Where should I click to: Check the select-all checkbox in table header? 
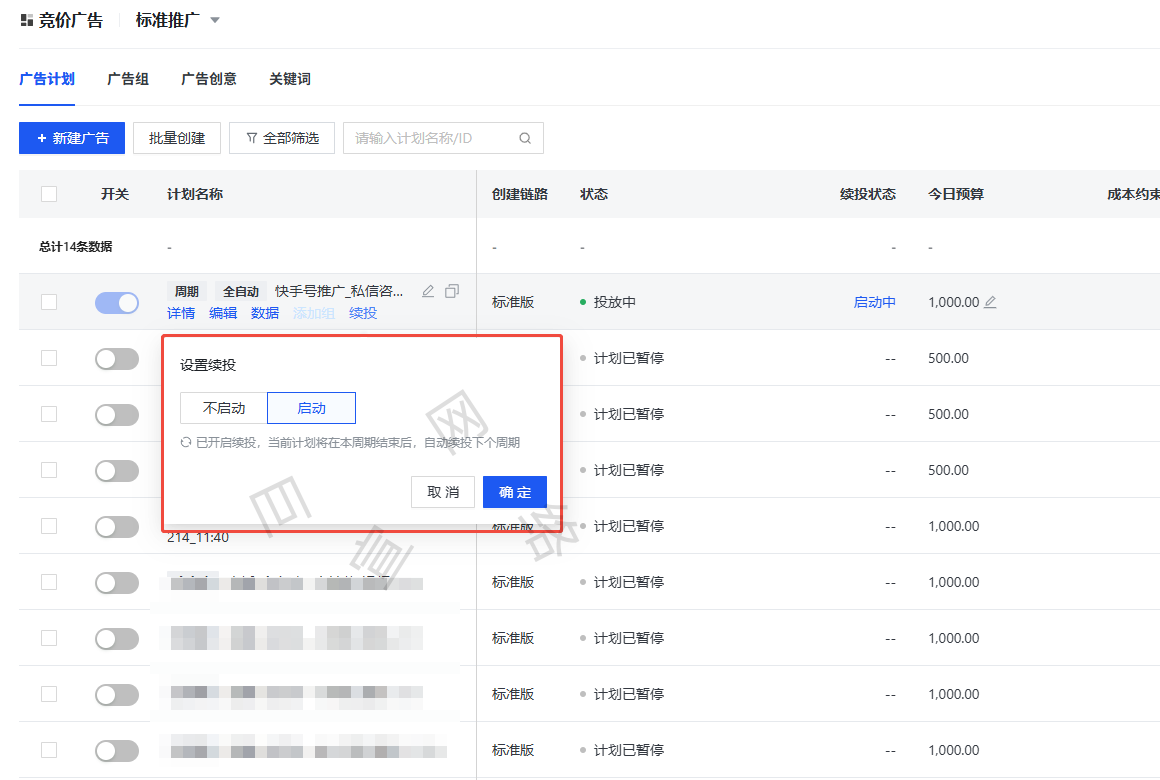pyautogui.click(x=49, y=193)
